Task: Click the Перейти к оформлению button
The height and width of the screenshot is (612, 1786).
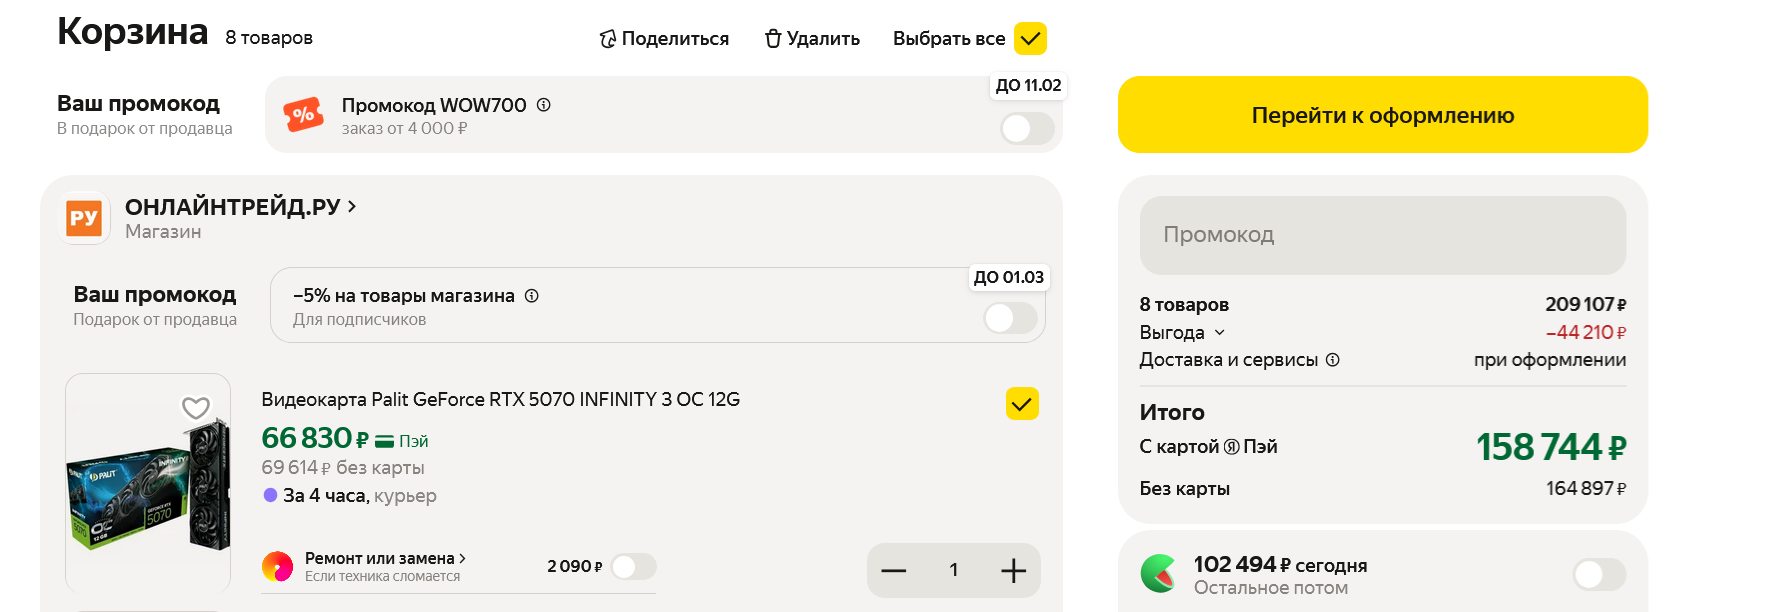Action: (x=1382, y=115)
